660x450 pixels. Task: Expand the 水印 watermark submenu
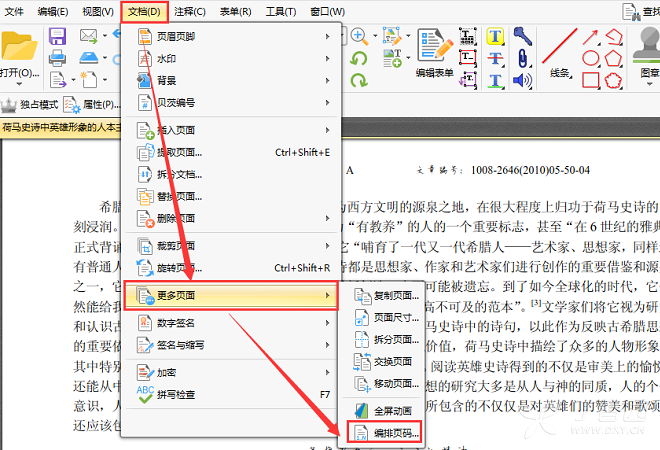(232, 59)
